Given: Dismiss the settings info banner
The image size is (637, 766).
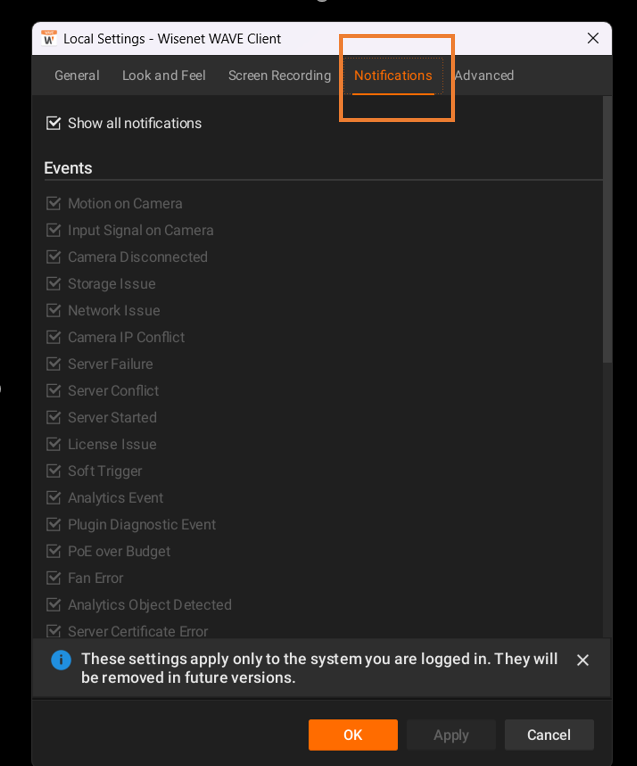Looking at the screenshot, I should (582, 660).
